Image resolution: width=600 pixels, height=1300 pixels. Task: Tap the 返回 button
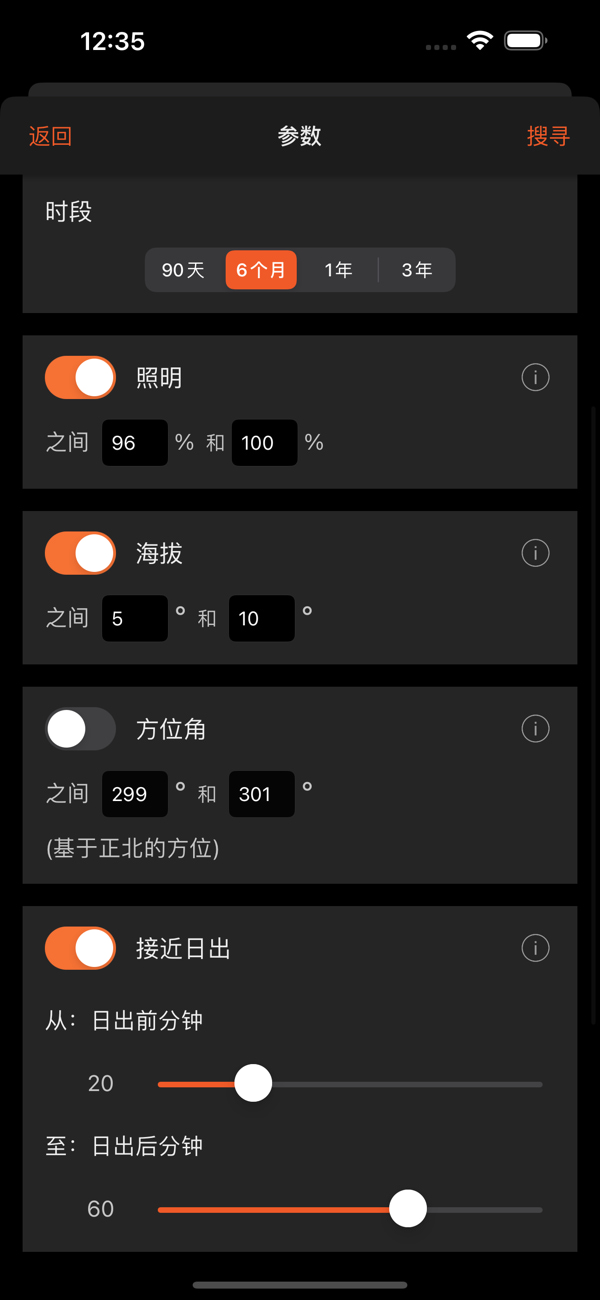tap(50, 136)
